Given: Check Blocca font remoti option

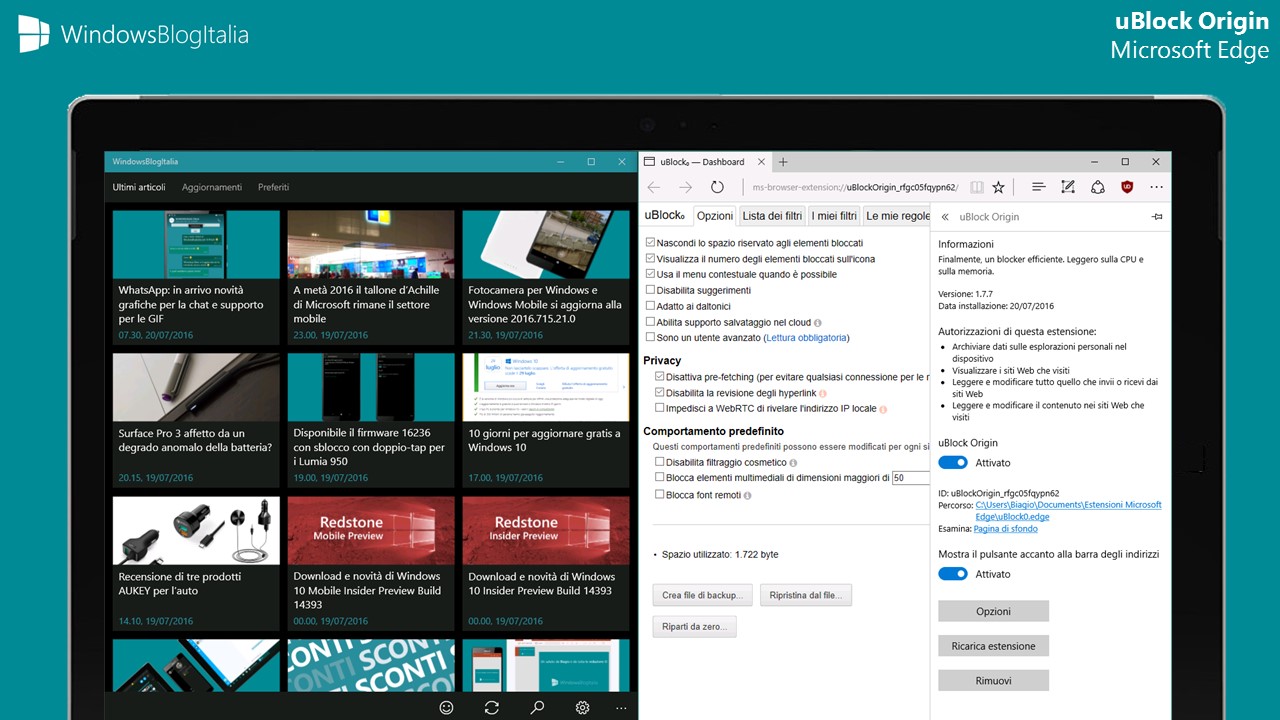Looking at the screenshot, I should pyautogui.click(x=660, y=494).
